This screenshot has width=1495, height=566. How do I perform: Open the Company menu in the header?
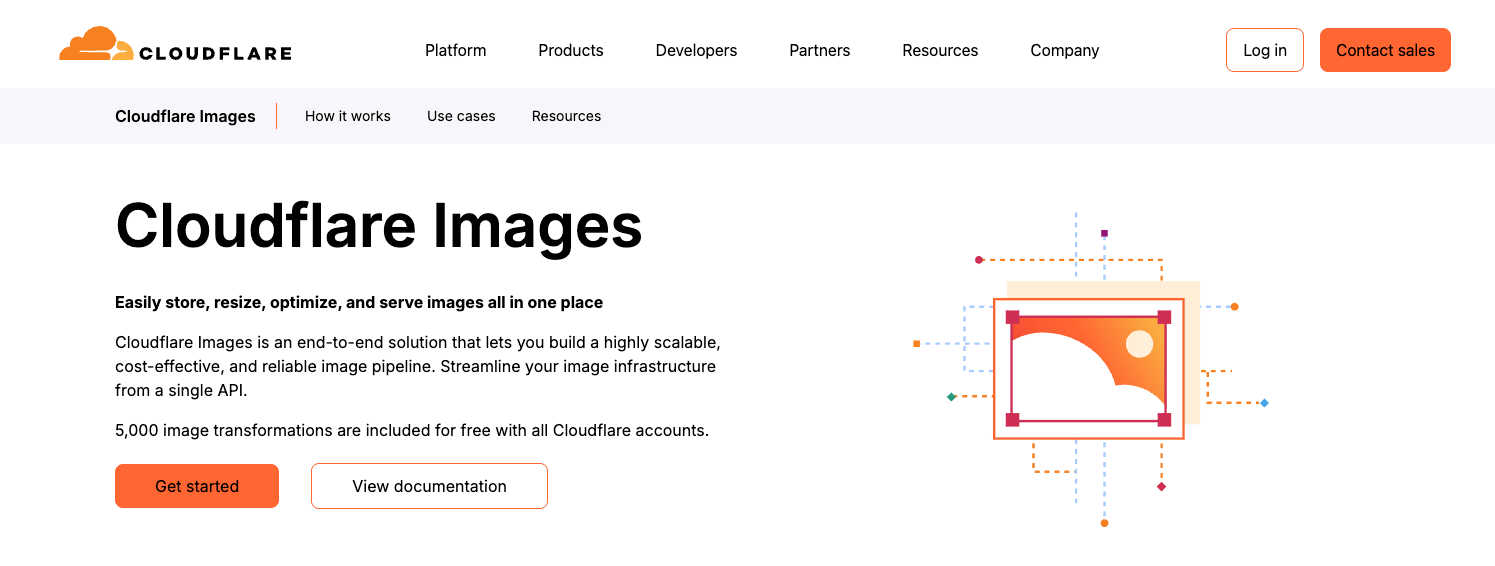point(1064,50)
